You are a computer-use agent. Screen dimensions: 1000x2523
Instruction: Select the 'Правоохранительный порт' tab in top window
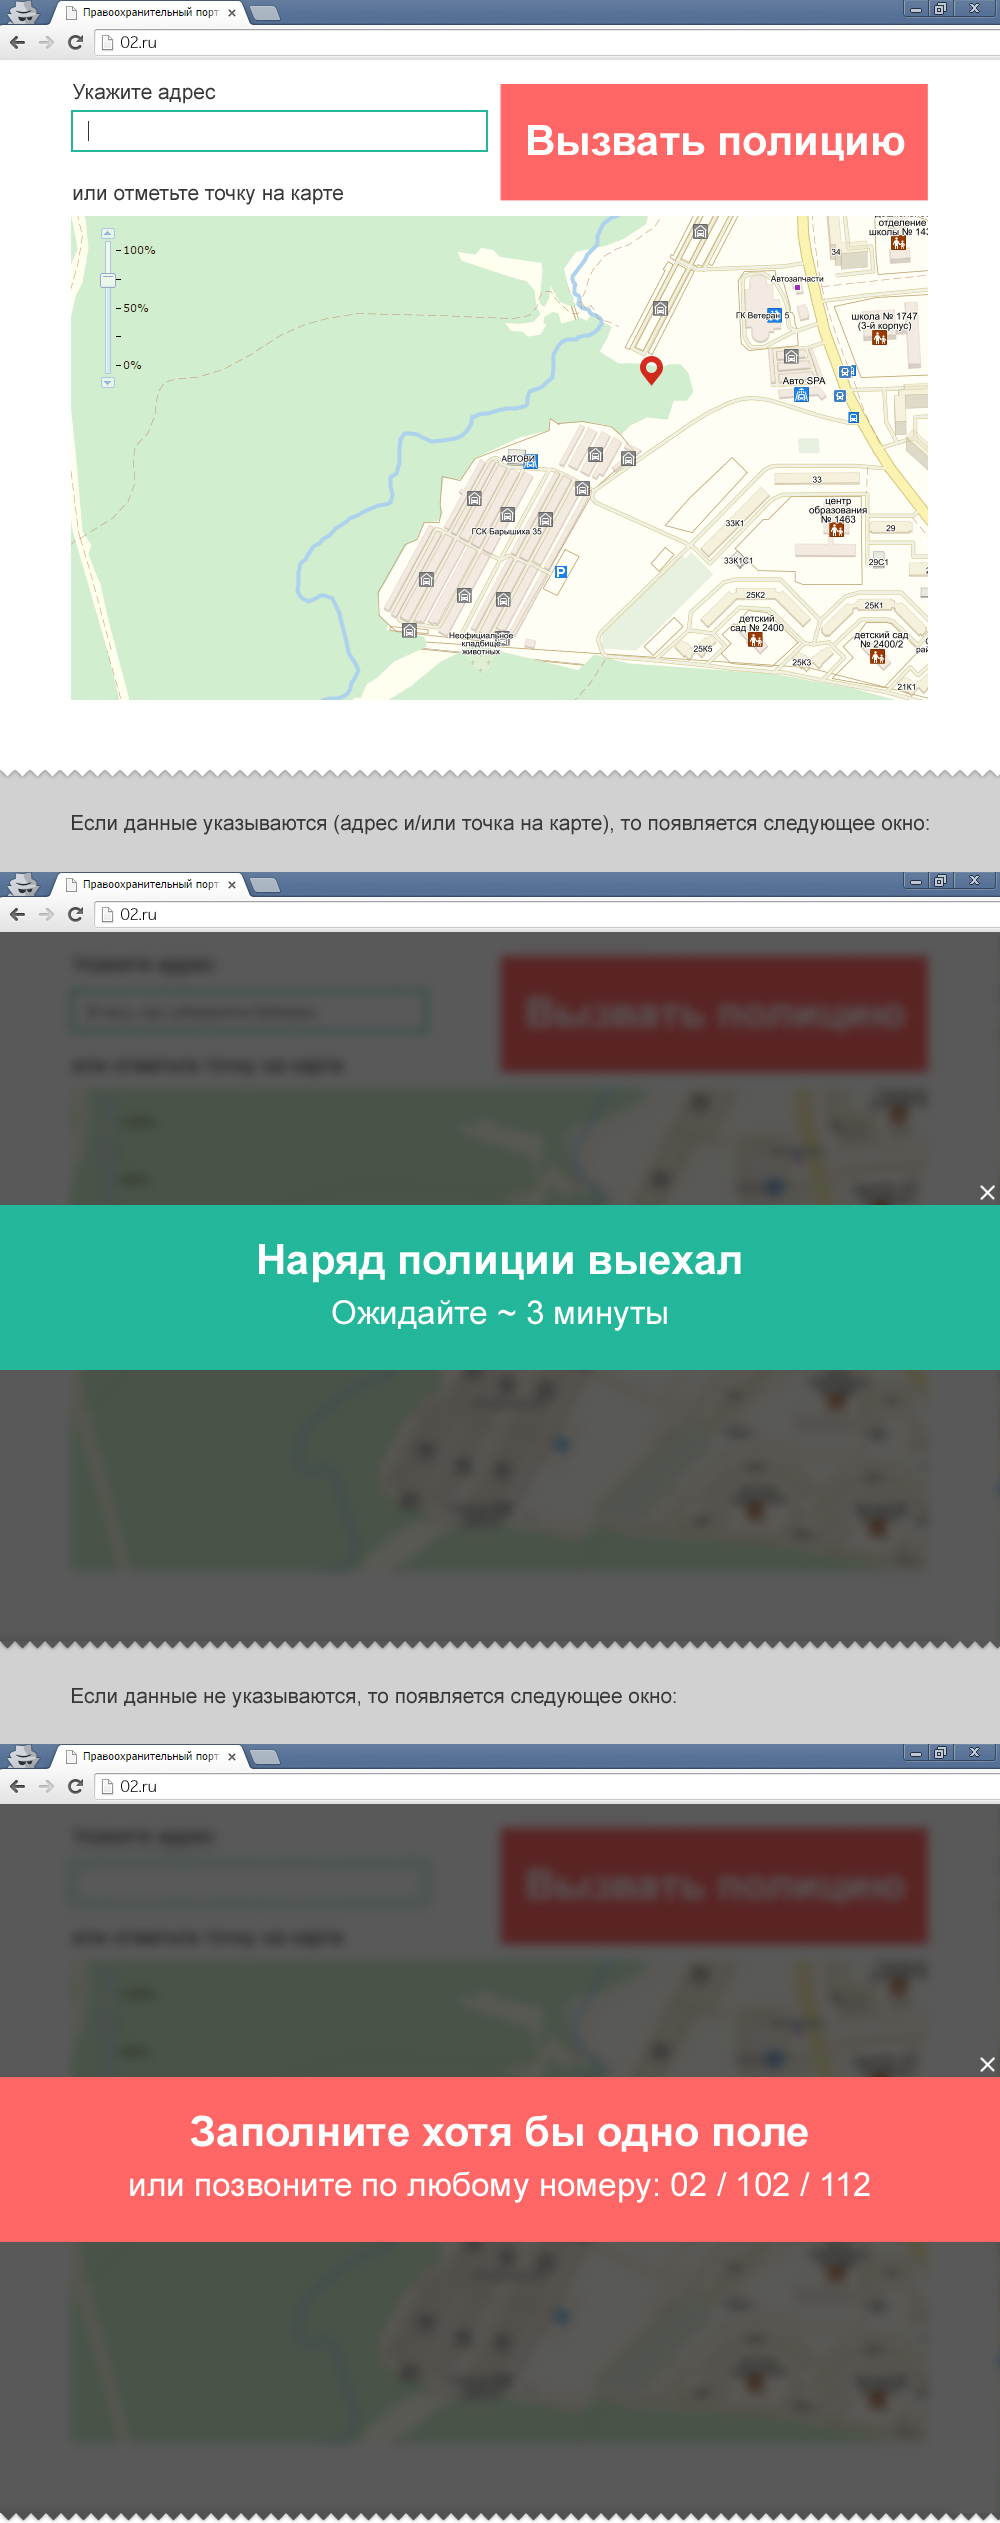[x=150, y=13]
